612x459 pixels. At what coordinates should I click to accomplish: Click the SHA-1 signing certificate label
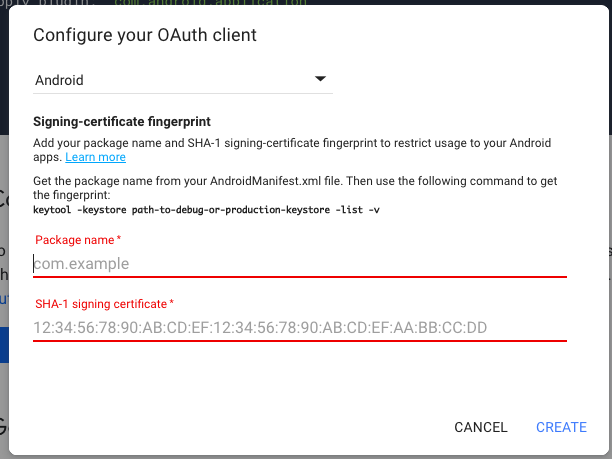point(101,304)
